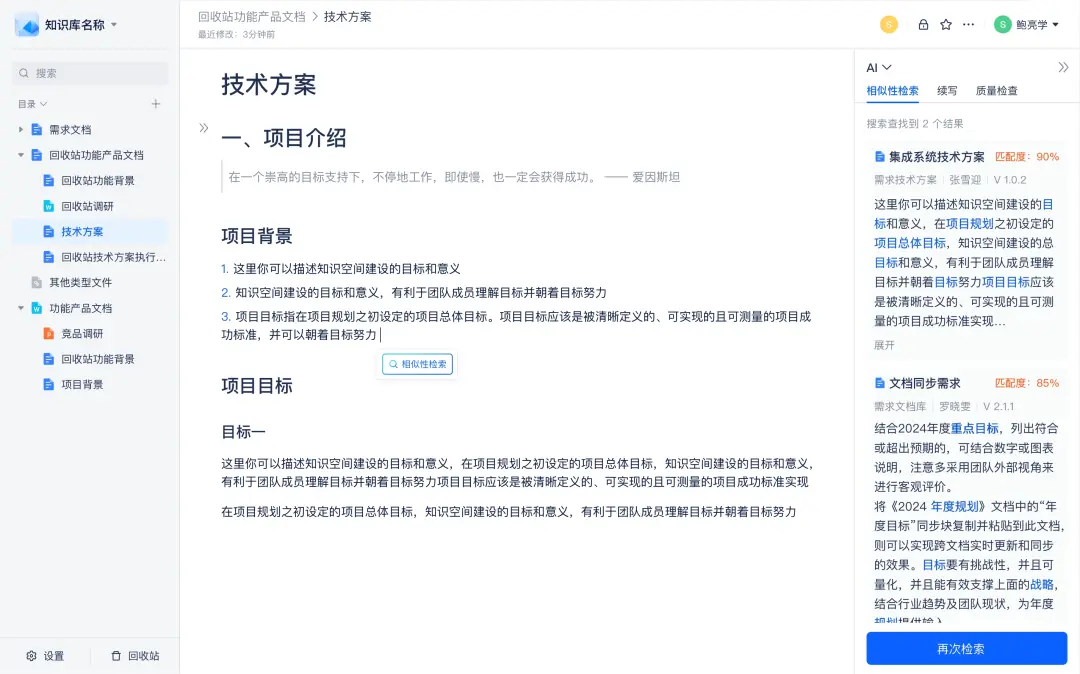Collapse the AI panel with double-chevron
Screen dimensions: 1080x674
[x=1063, y=67]
